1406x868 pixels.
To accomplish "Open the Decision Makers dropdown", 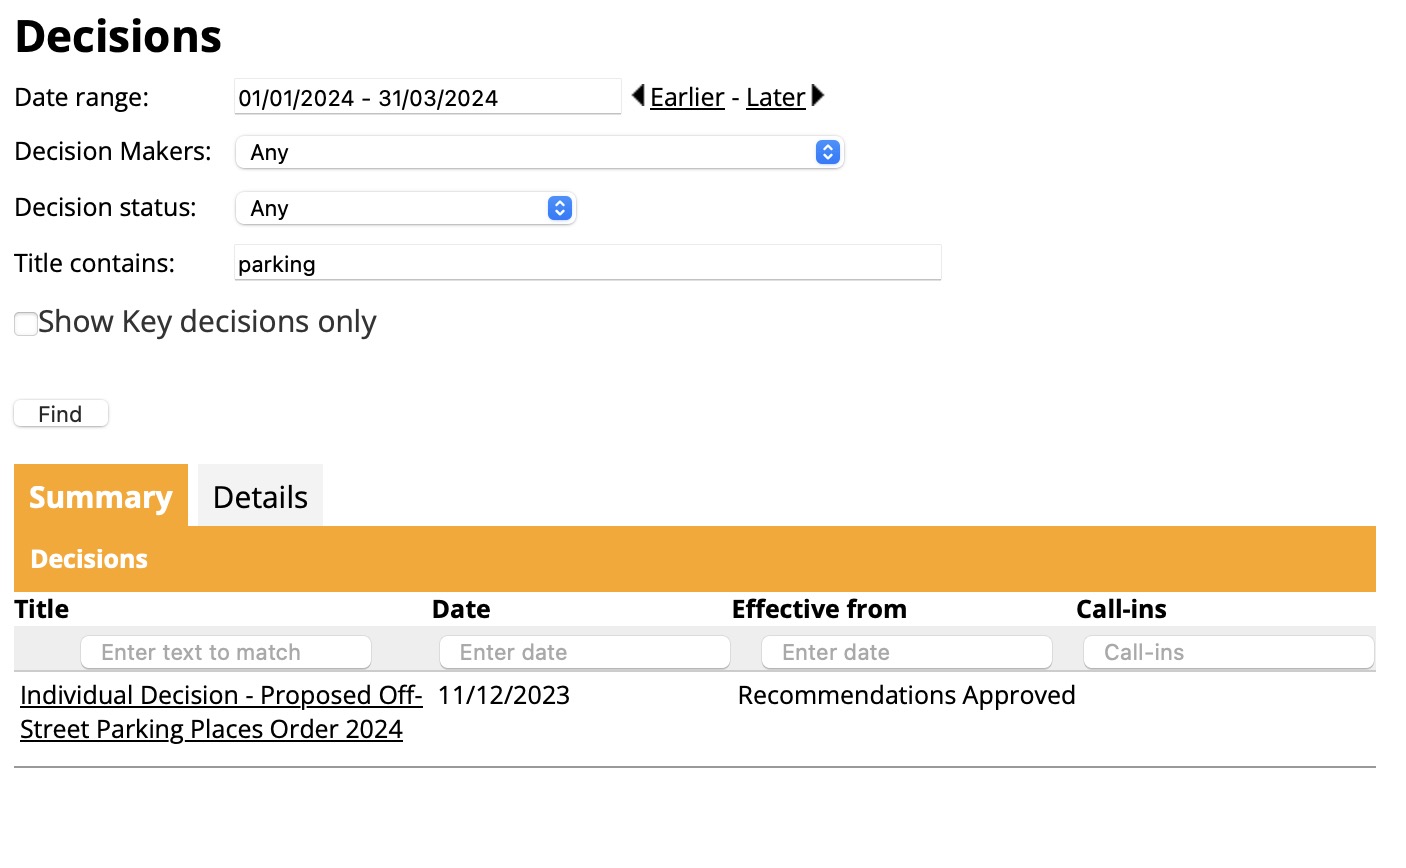I will pos(539,152).
